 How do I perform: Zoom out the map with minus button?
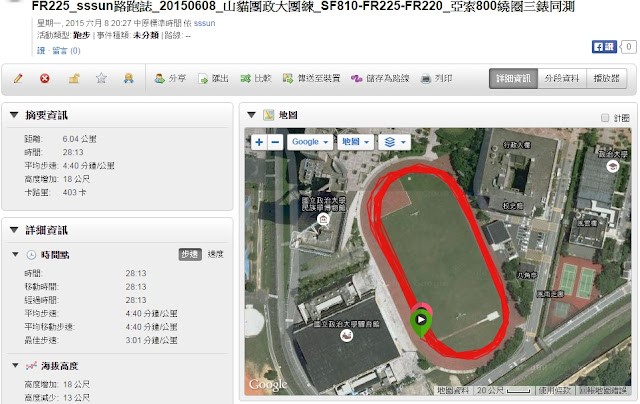[x=276, y=142]
